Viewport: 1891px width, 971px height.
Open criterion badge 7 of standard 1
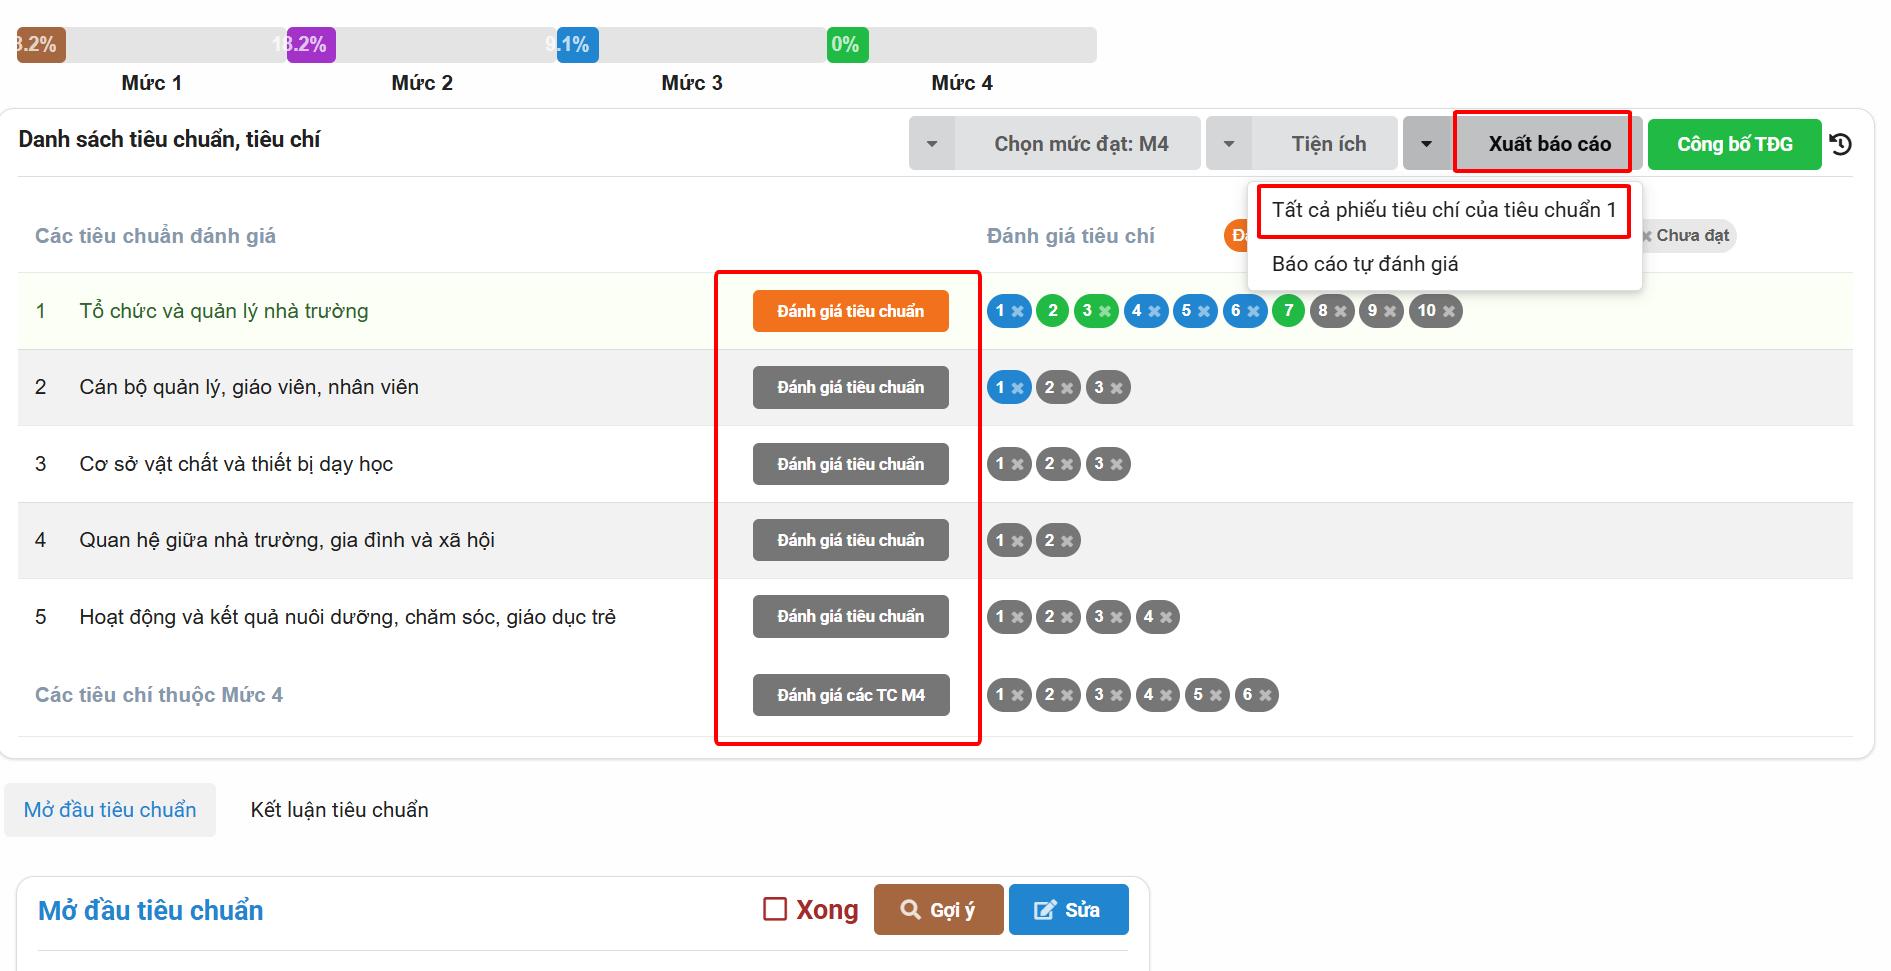click(x=1288, y=311)
